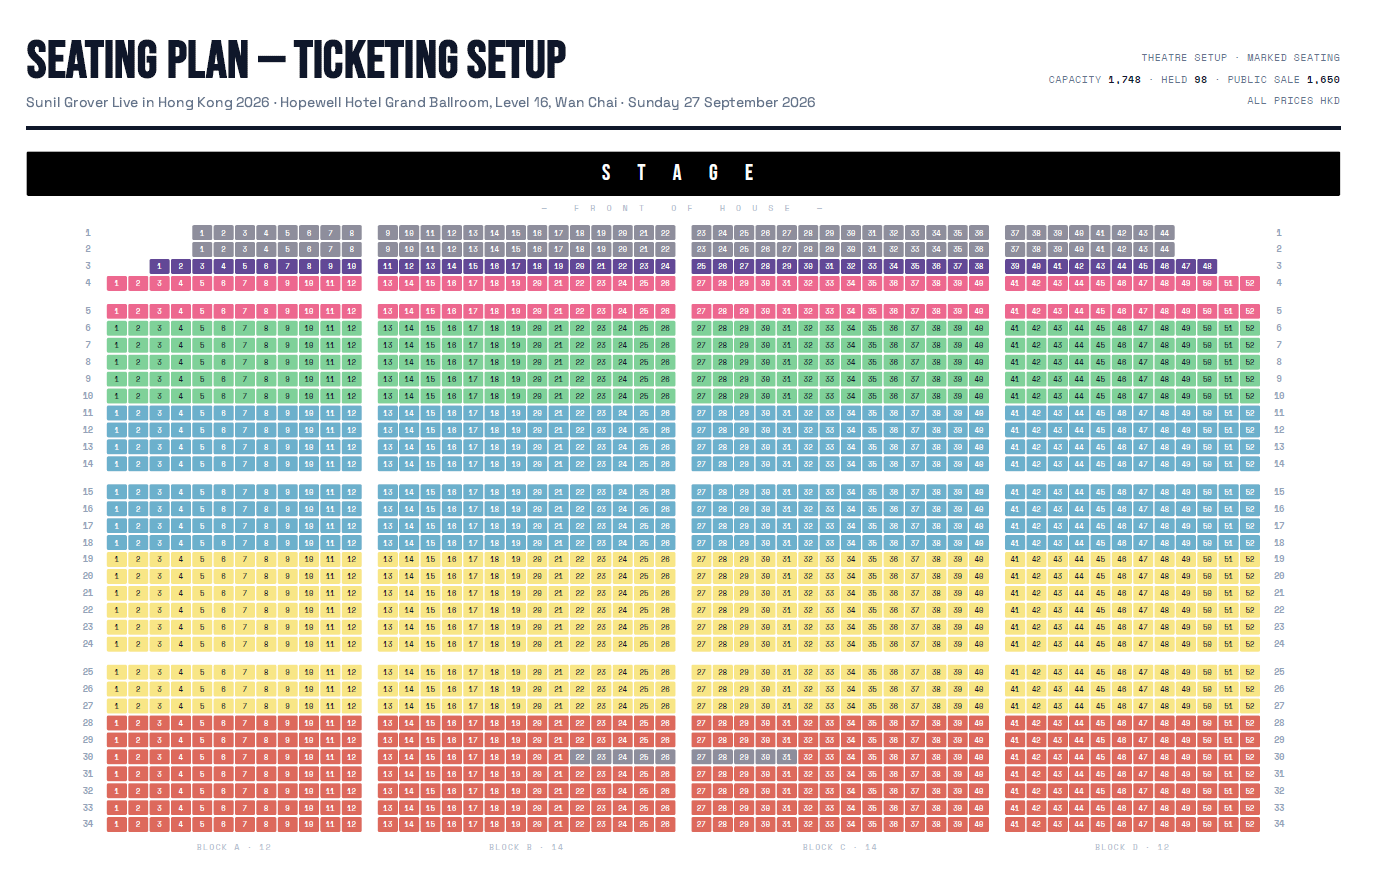Click the Block D label
The height and width of the screenshot is (870, 1382).
(1132, 847)
